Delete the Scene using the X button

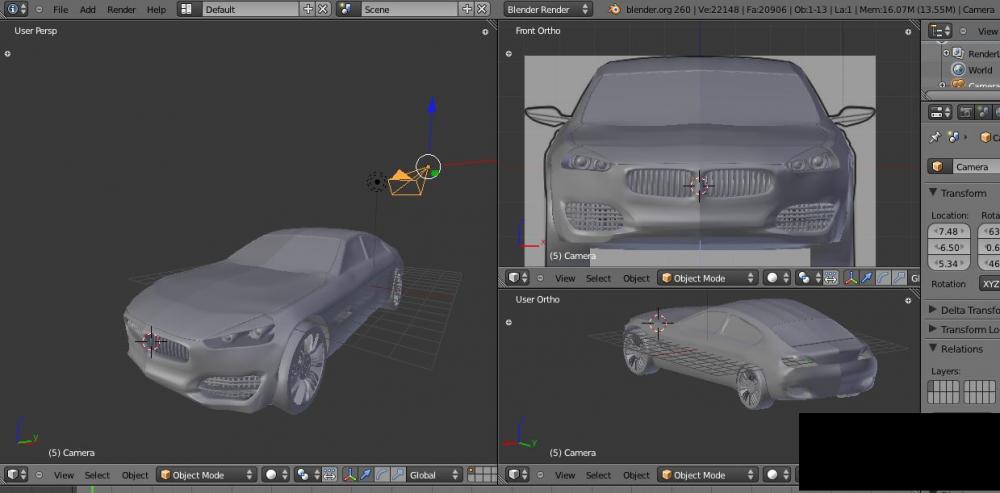(x=482, y=9)
